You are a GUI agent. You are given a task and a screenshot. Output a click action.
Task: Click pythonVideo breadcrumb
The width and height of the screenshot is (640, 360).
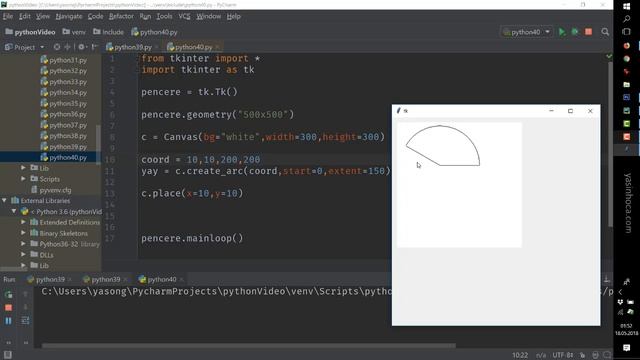30,32
